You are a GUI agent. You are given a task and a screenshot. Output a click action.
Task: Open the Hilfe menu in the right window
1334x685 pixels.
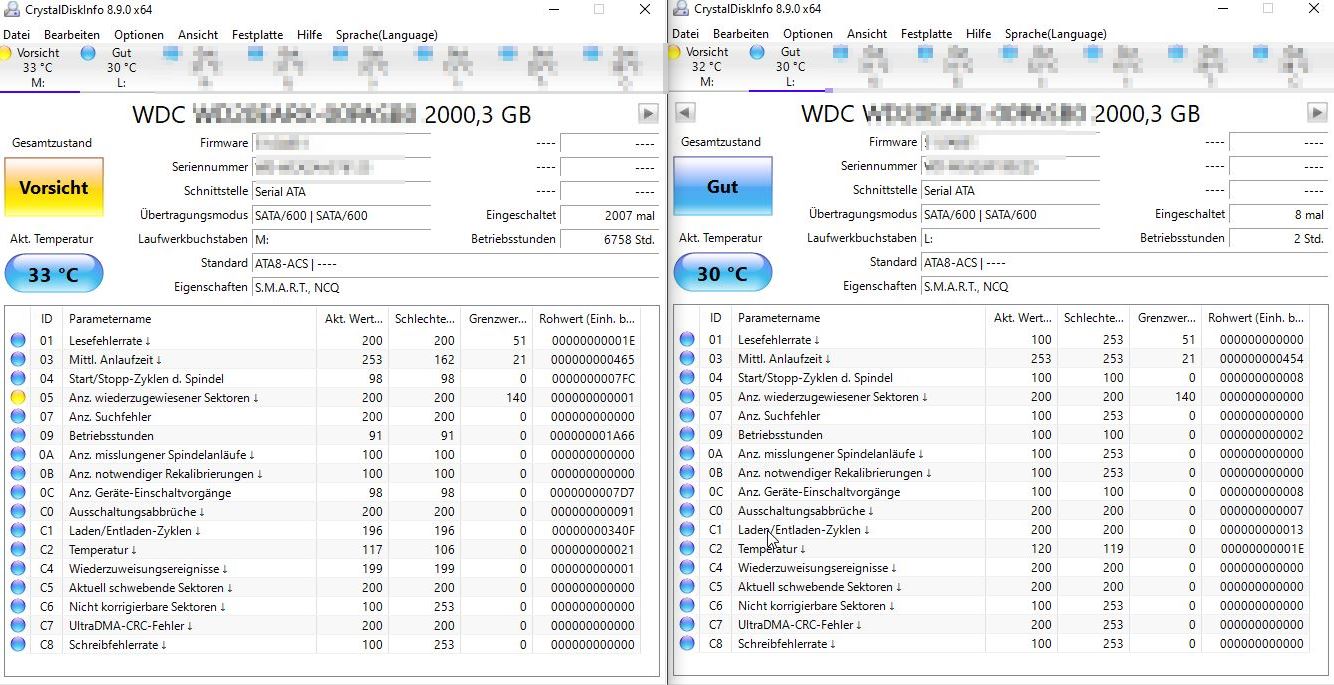click(x=978, y=34)
